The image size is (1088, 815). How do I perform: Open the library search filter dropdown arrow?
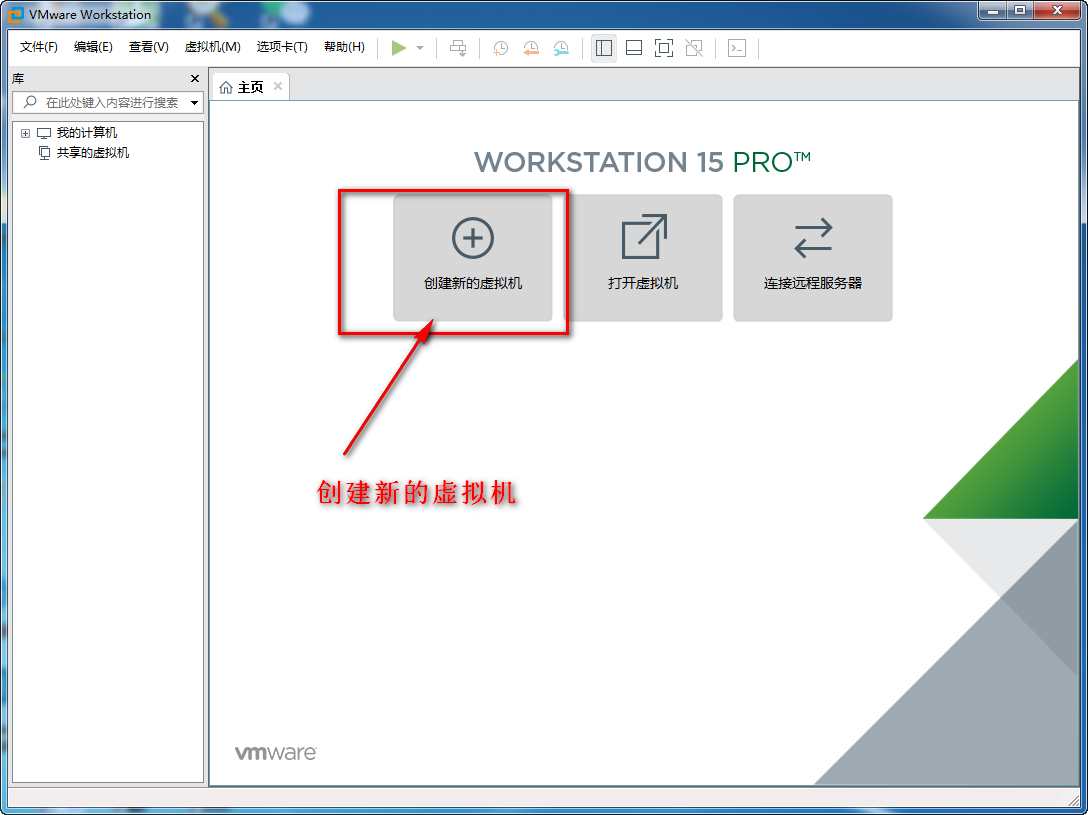[x=195, y=103]
